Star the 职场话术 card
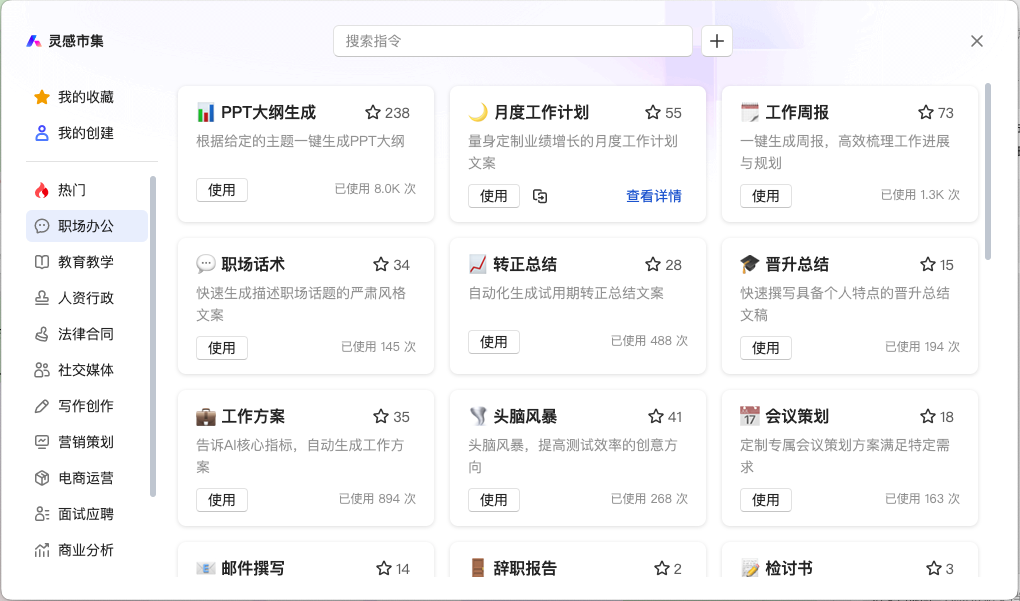The image size is (1020, 601). point(381,264)
